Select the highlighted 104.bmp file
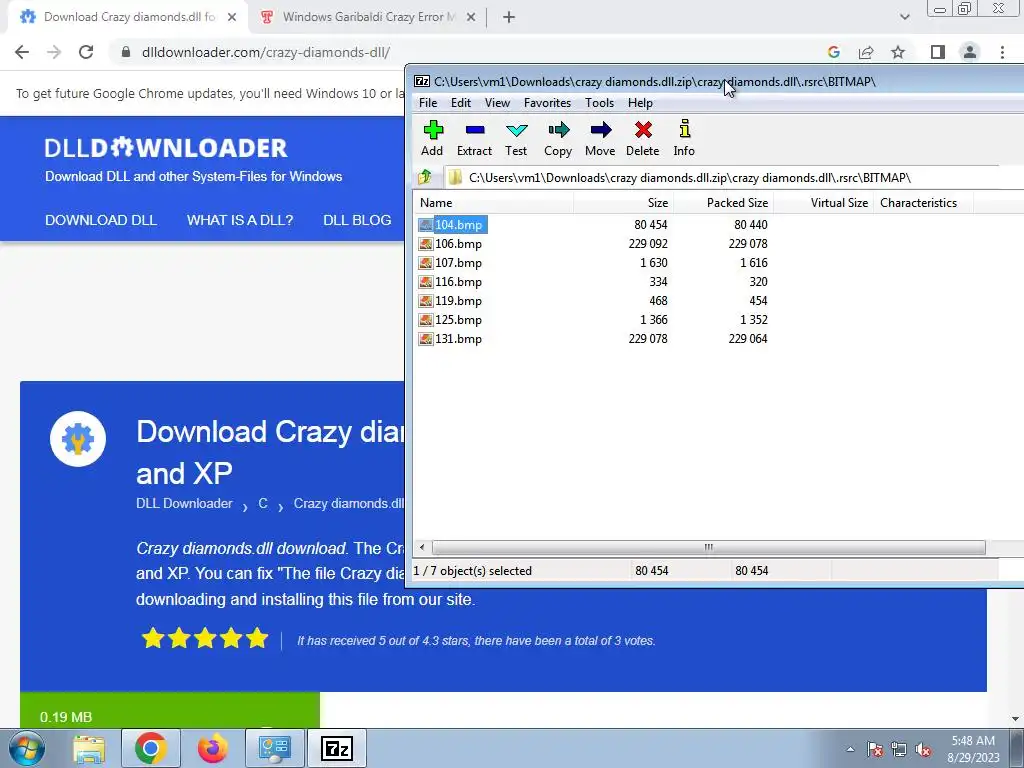 452,225
